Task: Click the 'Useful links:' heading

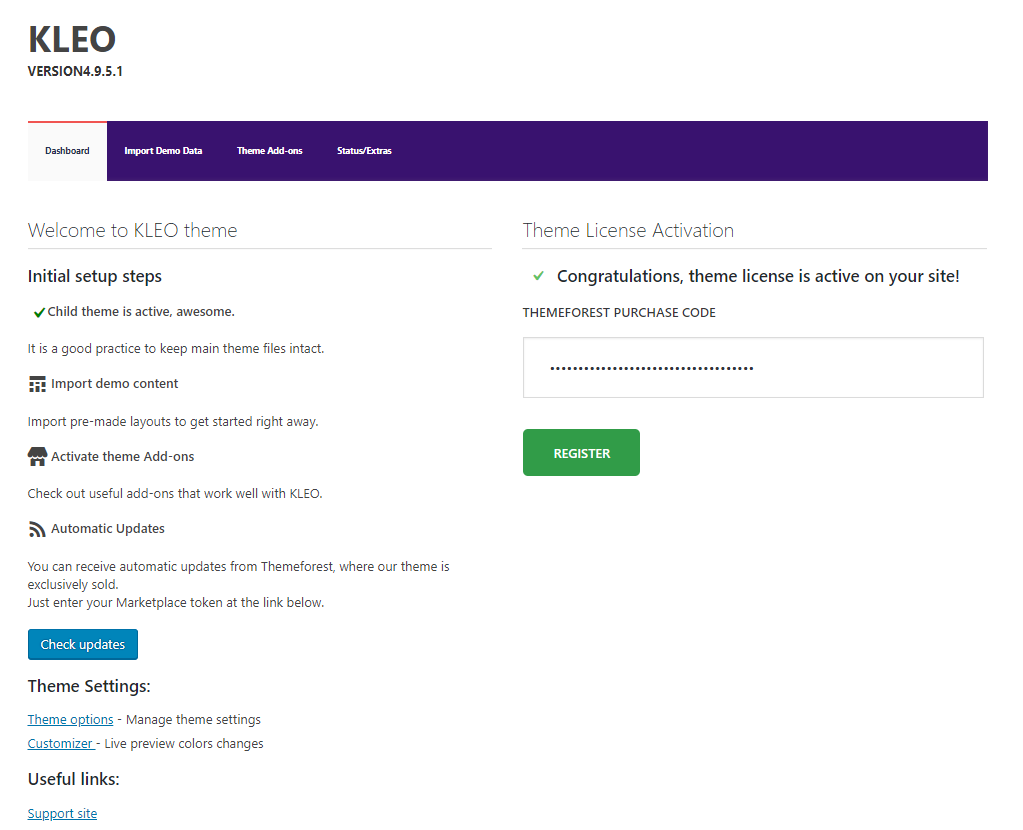Action: [x=74, y=779]
